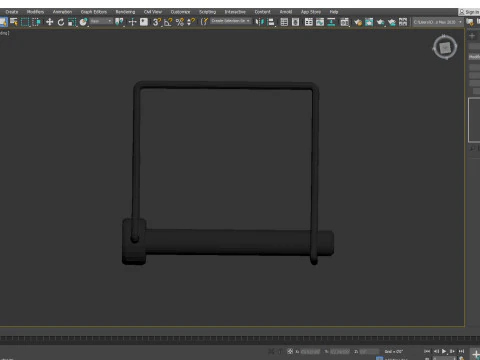This screenshot has height=360, width=480.
Task: Play the animation
Action: [x=444, y=351]
